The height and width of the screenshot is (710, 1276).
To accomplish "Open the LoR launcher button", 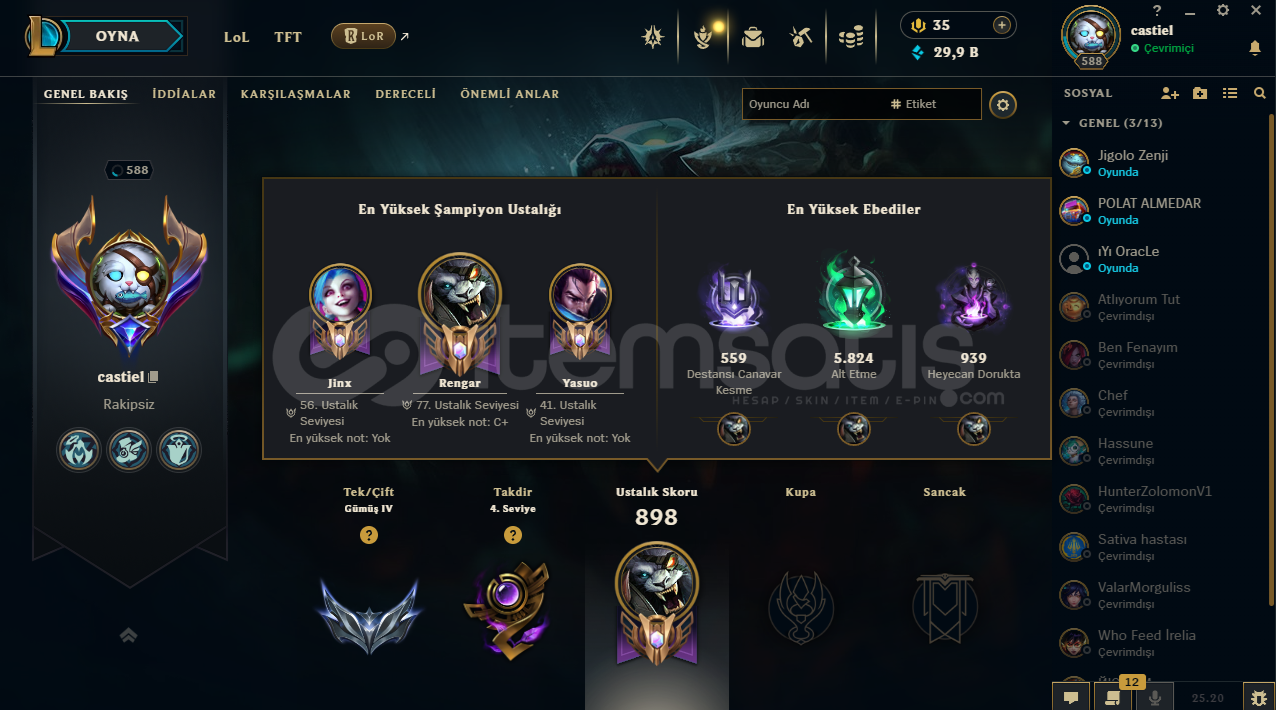I will tap(363, 36).
